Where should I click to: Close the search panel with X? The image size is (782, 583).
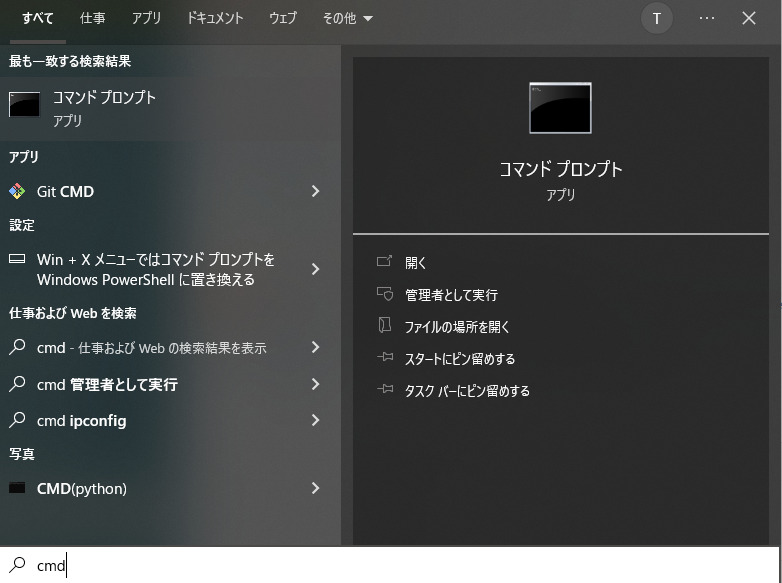(x=749, y=18)
